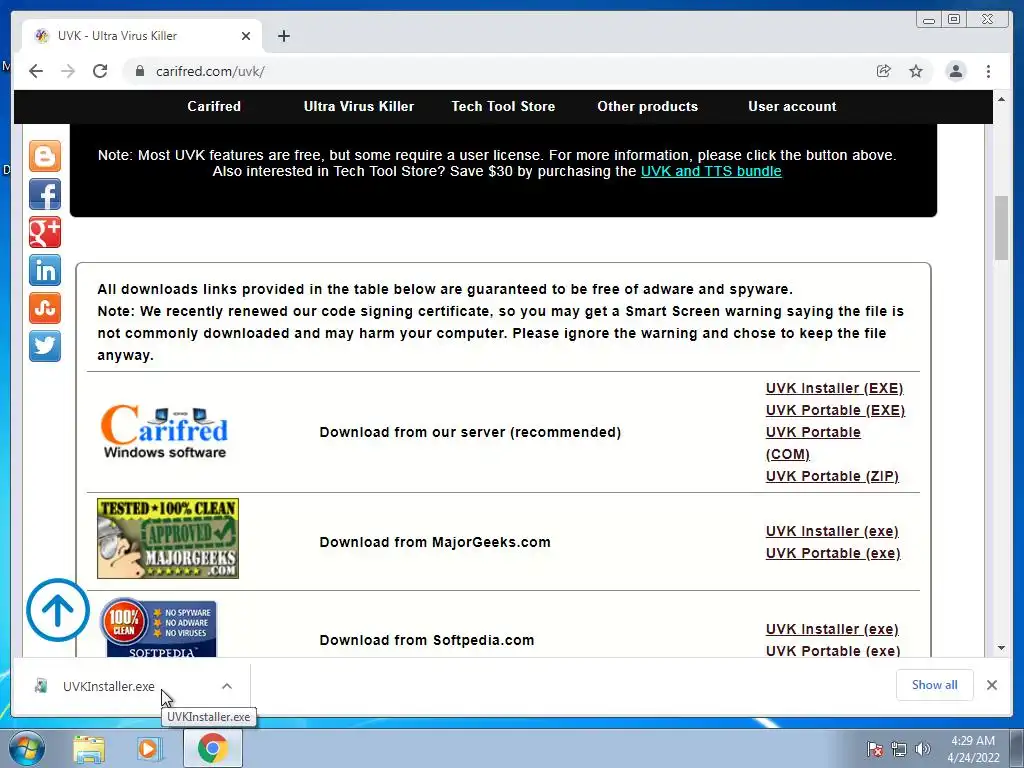
Task: Click the Google Plus share icon
Action: click(x=45, y=232)
